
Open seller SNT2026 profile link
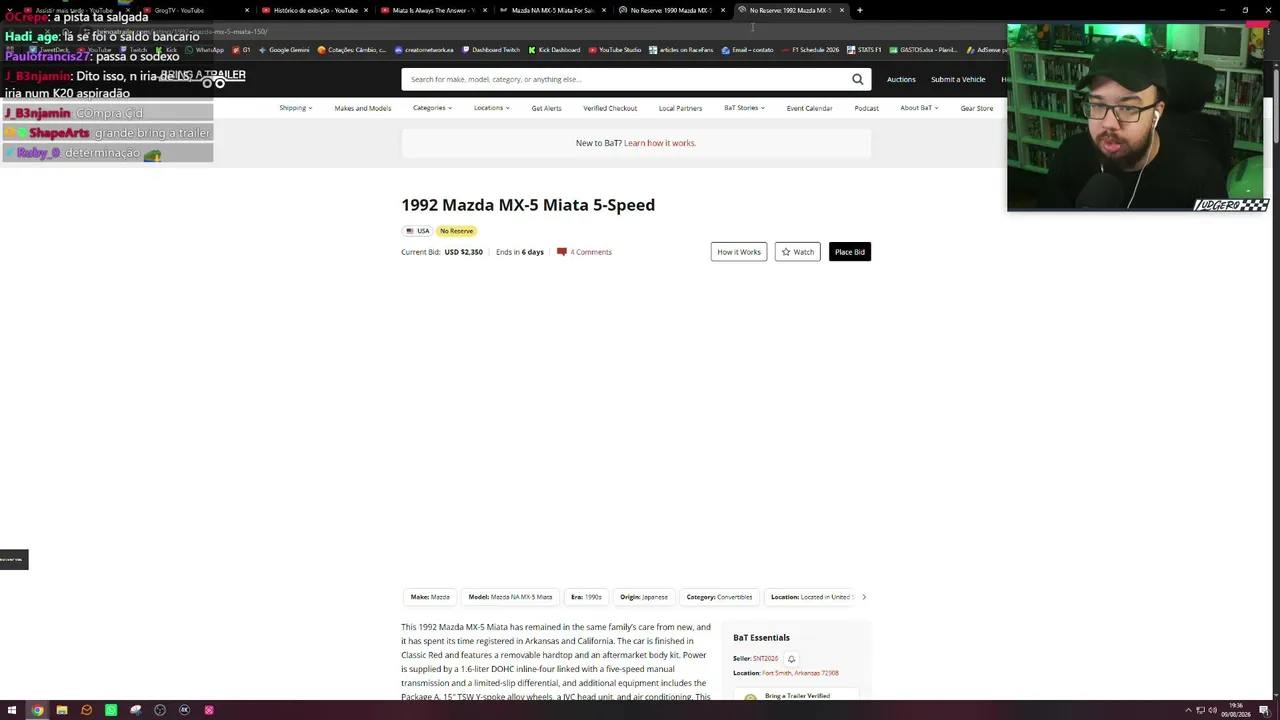tap(765, 659)
